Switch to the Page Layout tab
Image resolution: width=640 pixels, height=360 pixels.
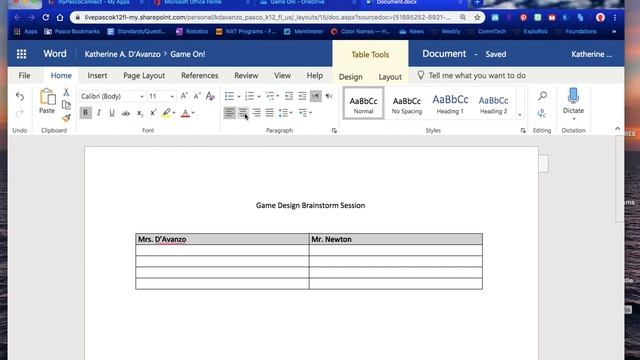(144, 76)
